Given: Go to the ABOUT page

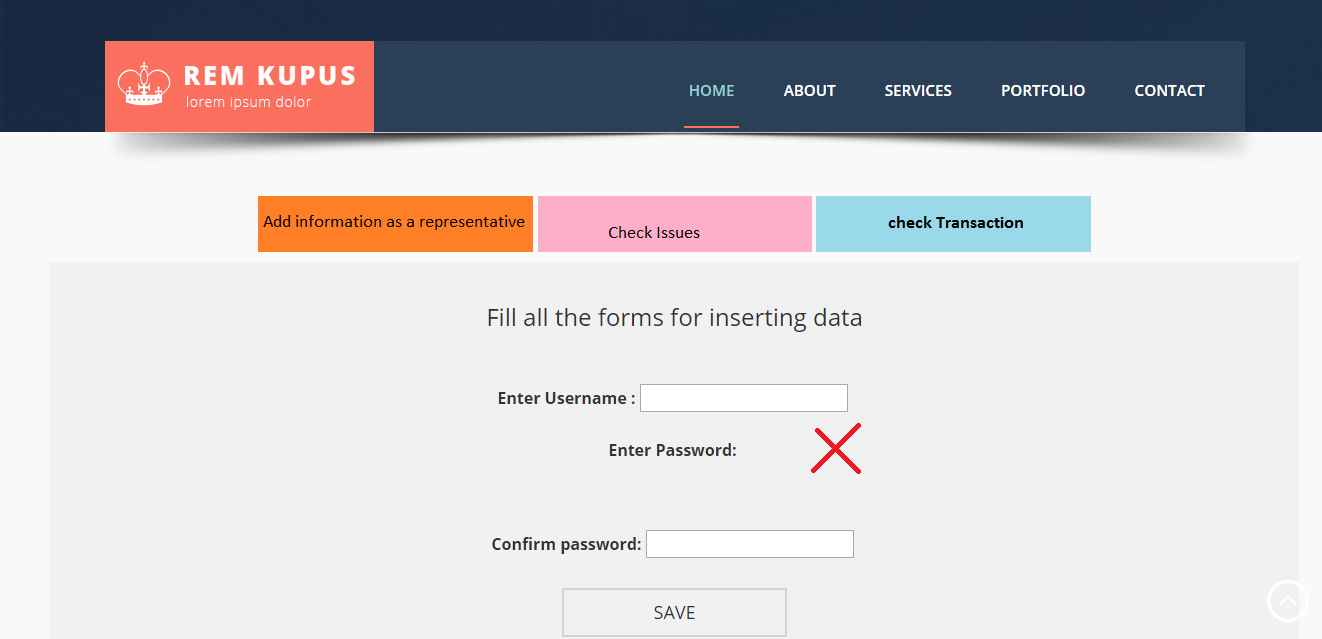Looking at the screenshot, I should click(x=810, y=90).
